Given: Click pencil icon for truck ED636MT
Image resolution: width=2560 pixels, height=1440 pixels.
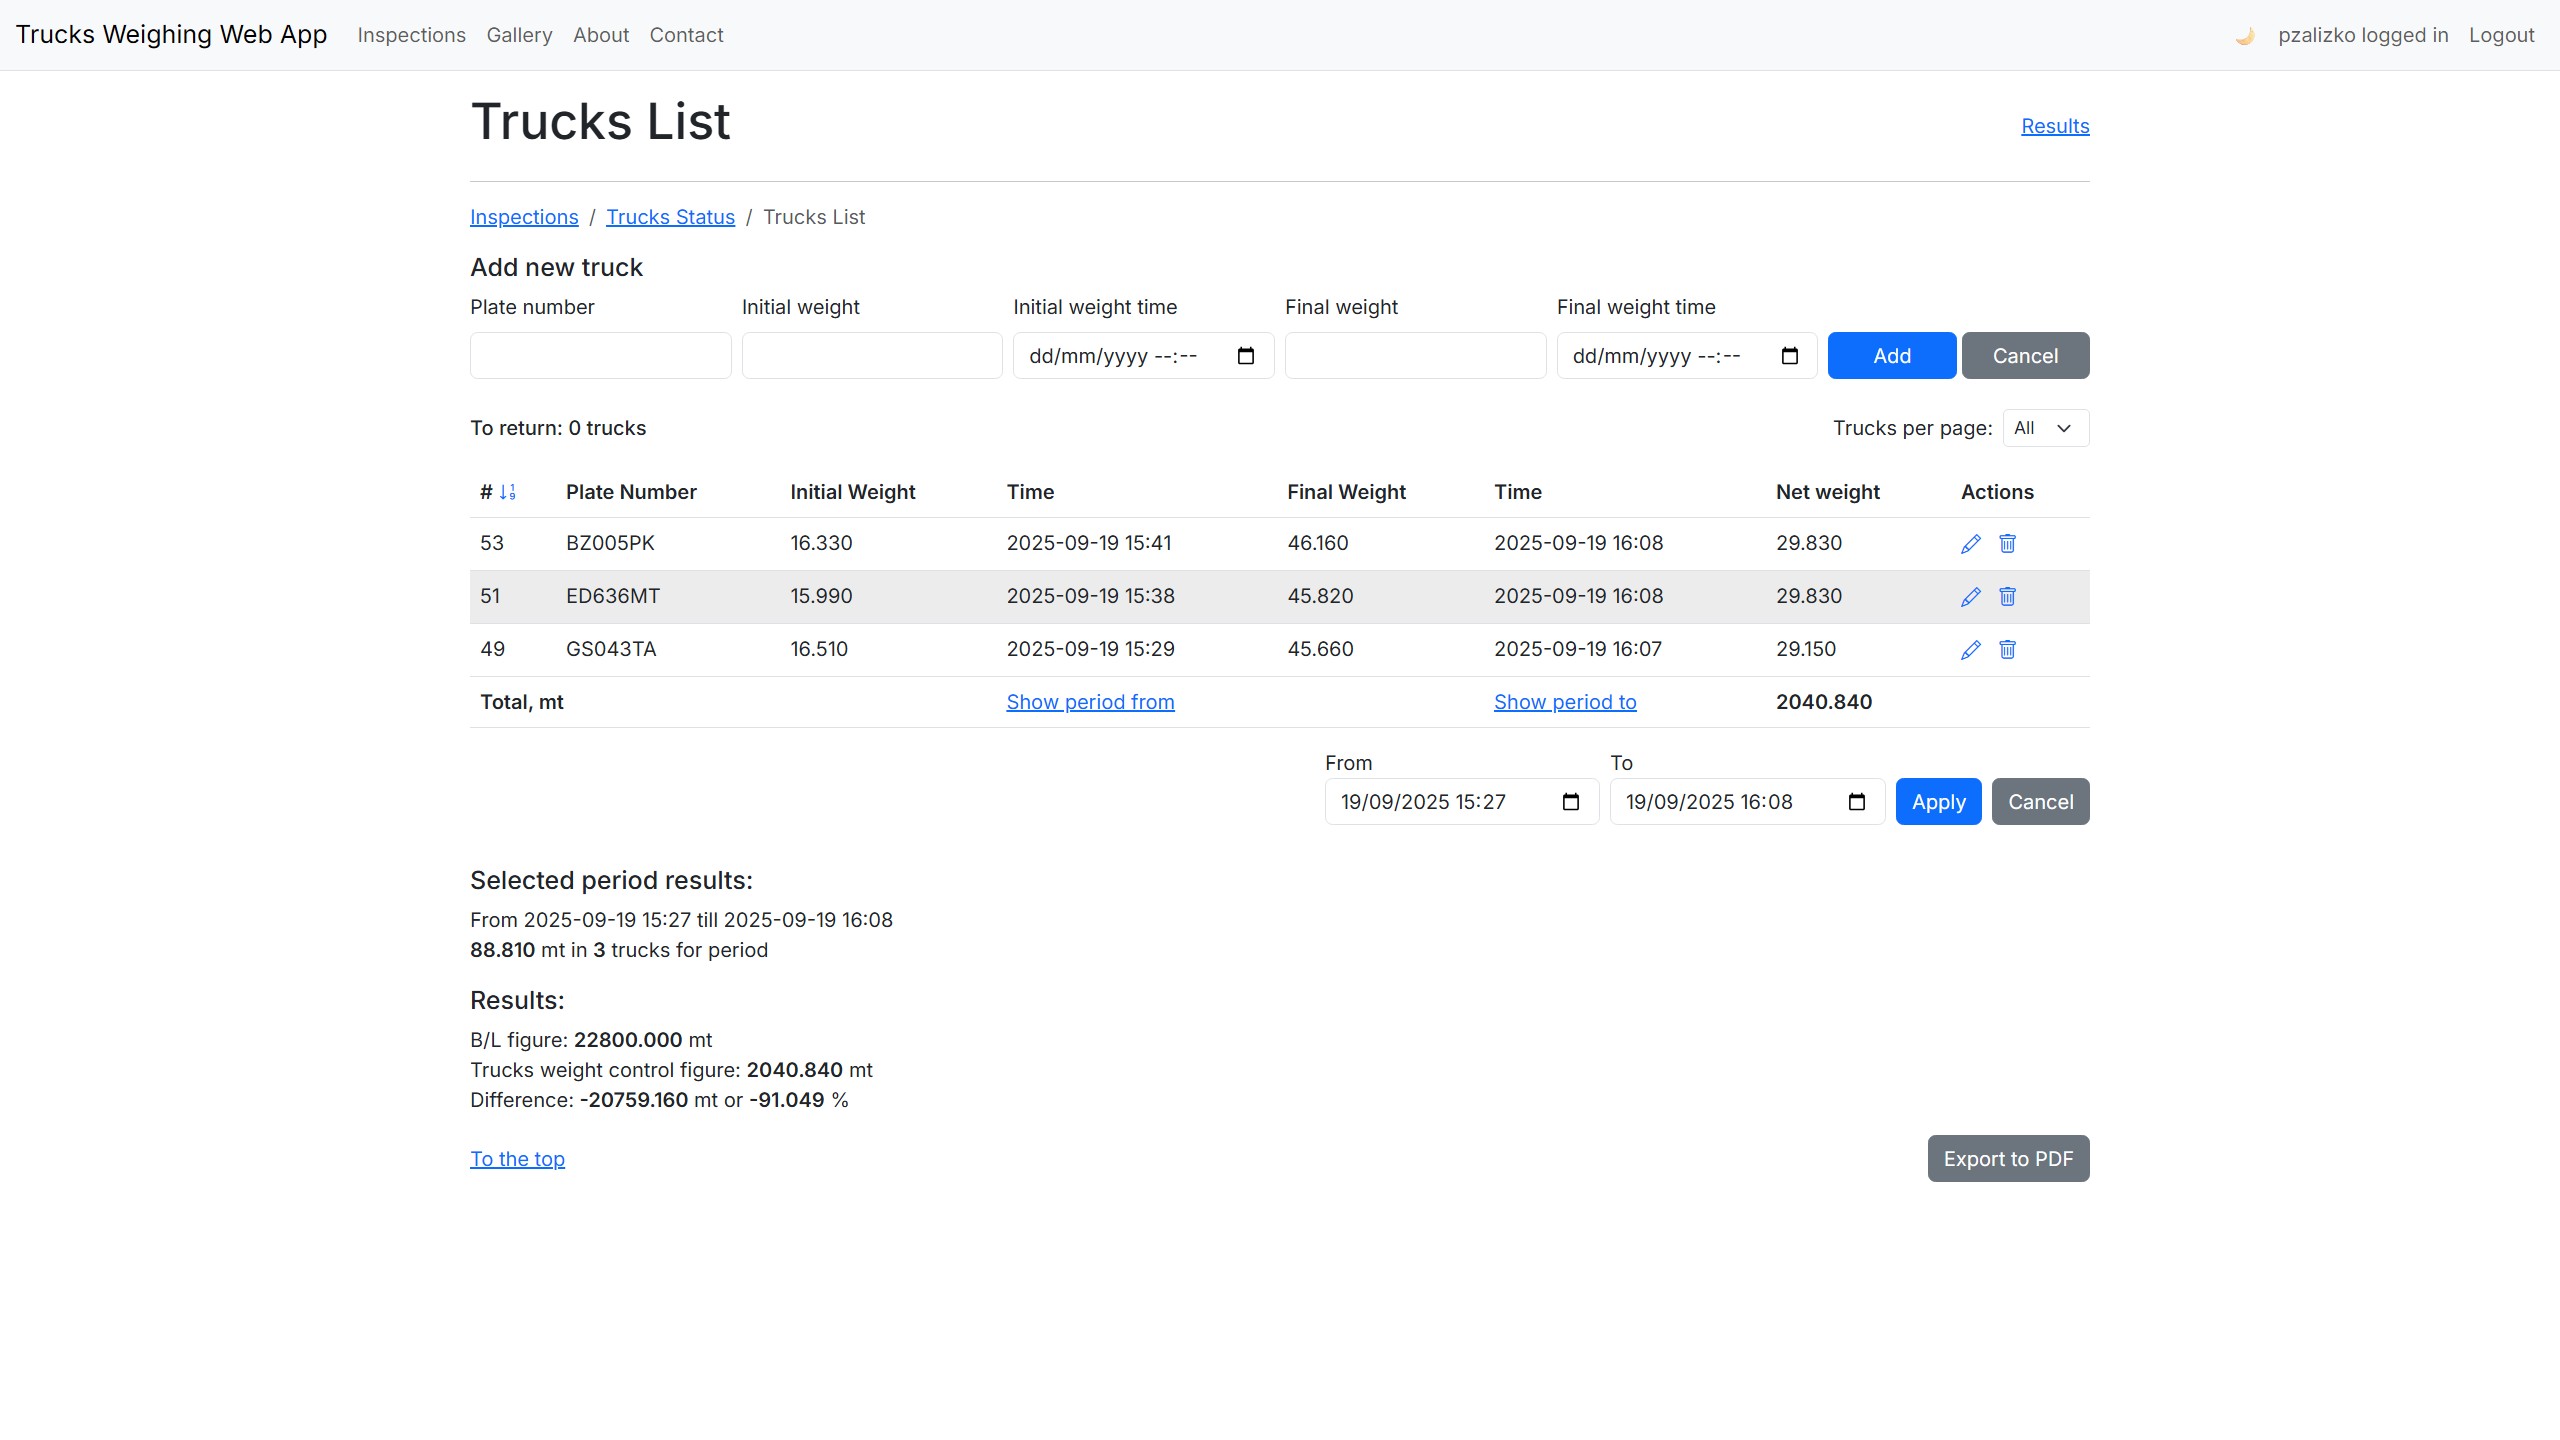Looking at the screenshot, I should tap(1970, 597).
